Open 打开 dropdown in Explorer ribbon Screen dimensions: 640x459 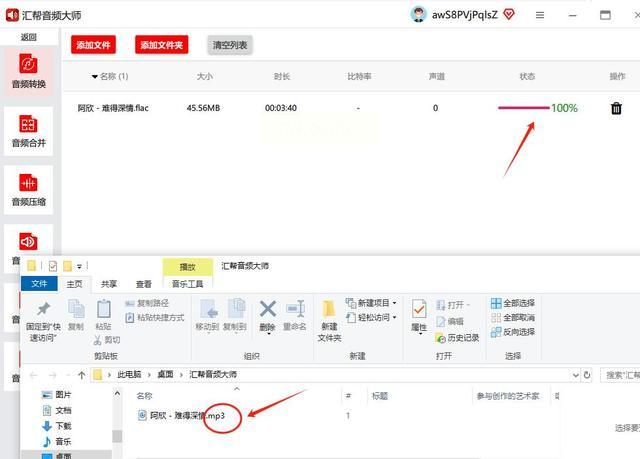click(453, 305)
